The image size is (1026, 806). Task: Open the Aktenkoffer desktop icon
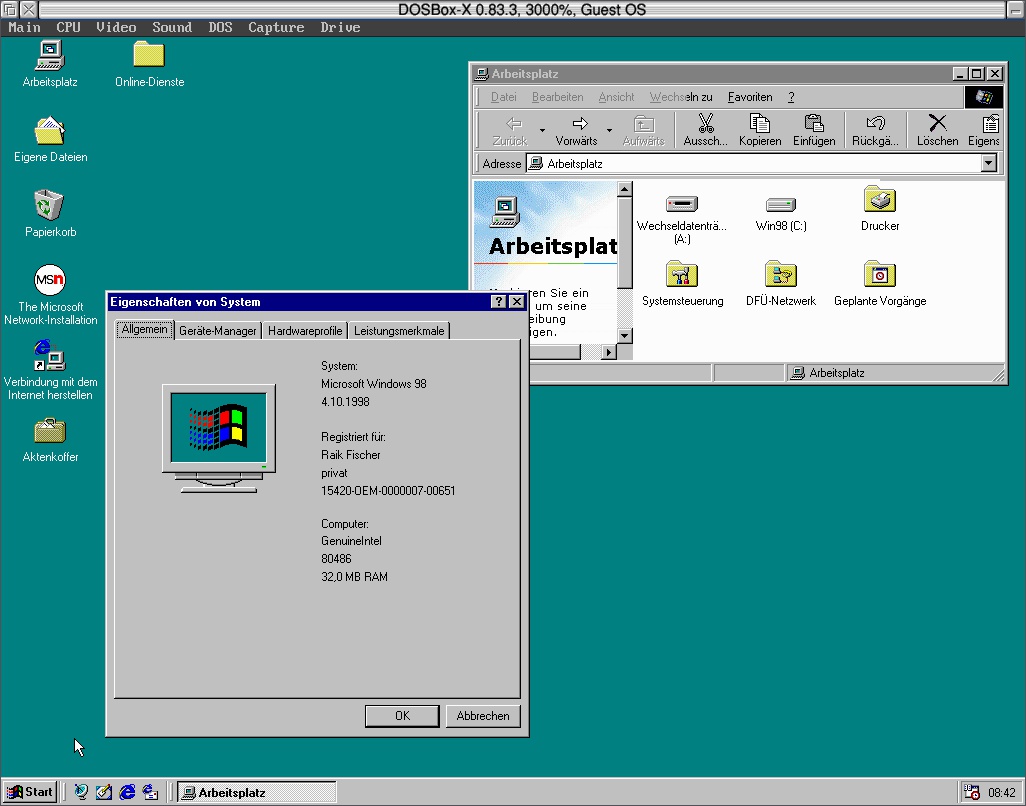coord(50,431)
